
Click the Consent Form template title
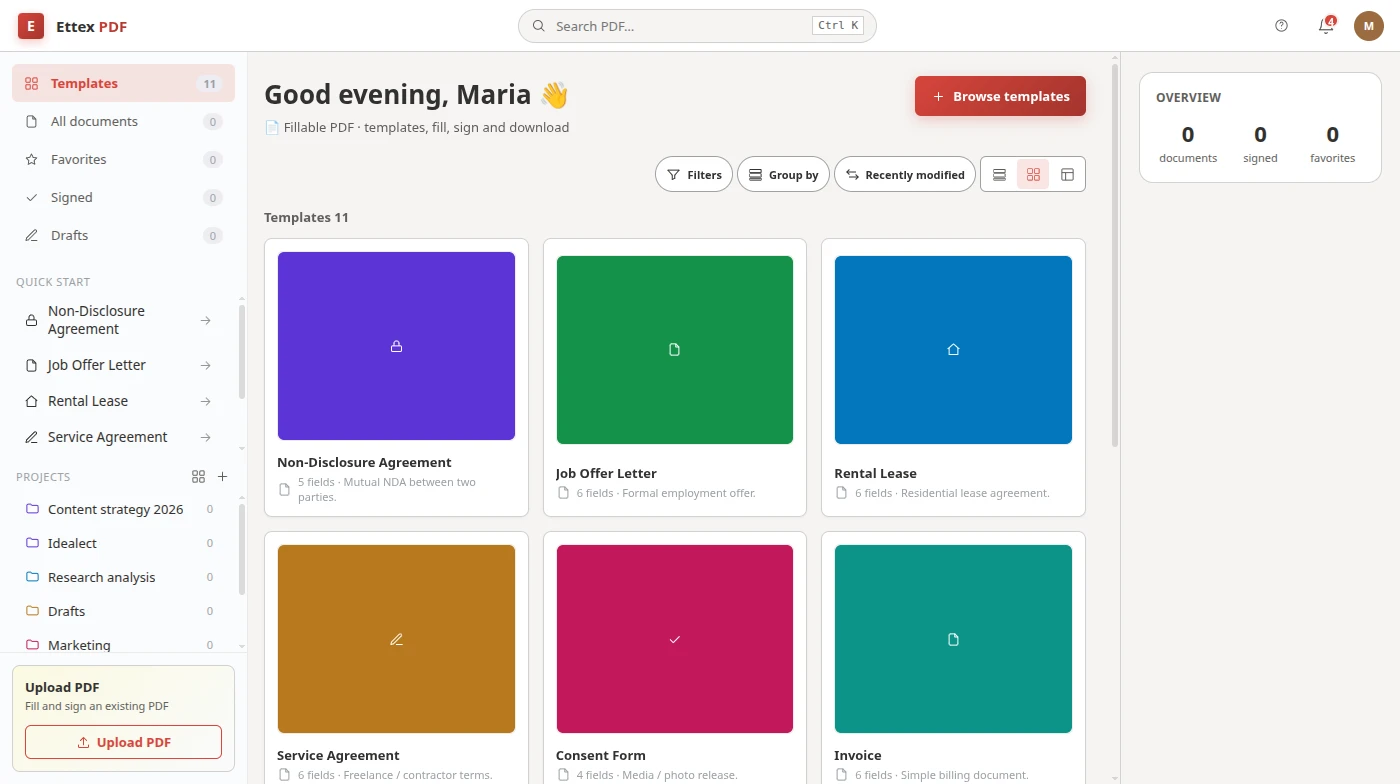(x=600, y=755)
